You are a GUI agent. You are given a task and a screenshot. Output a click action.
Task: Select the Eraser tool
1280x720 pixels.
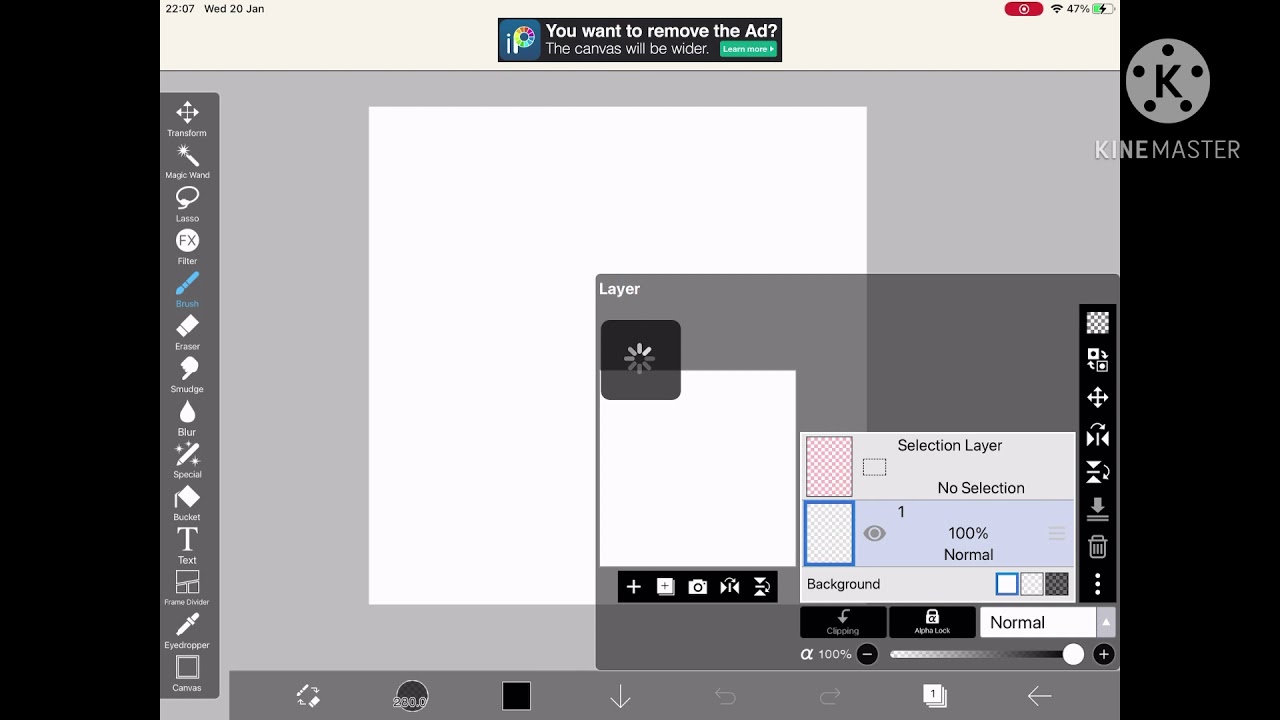[x=187, y=333]
